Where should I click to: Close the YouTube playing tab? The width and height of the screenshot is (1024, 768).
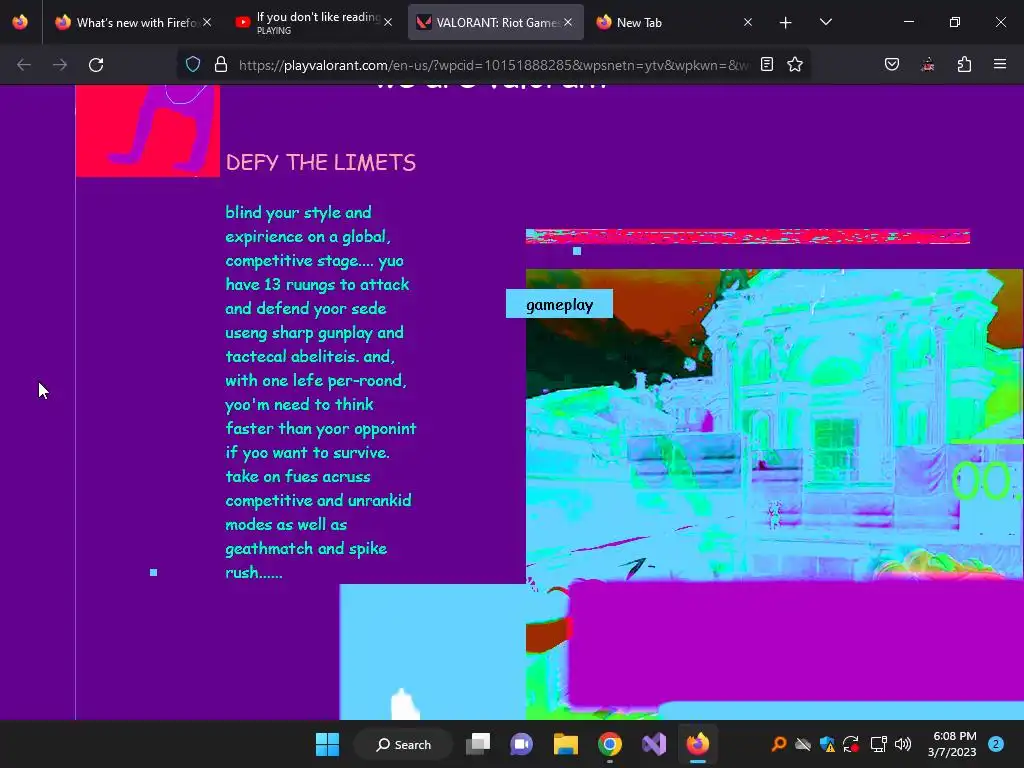coord(388,22)
